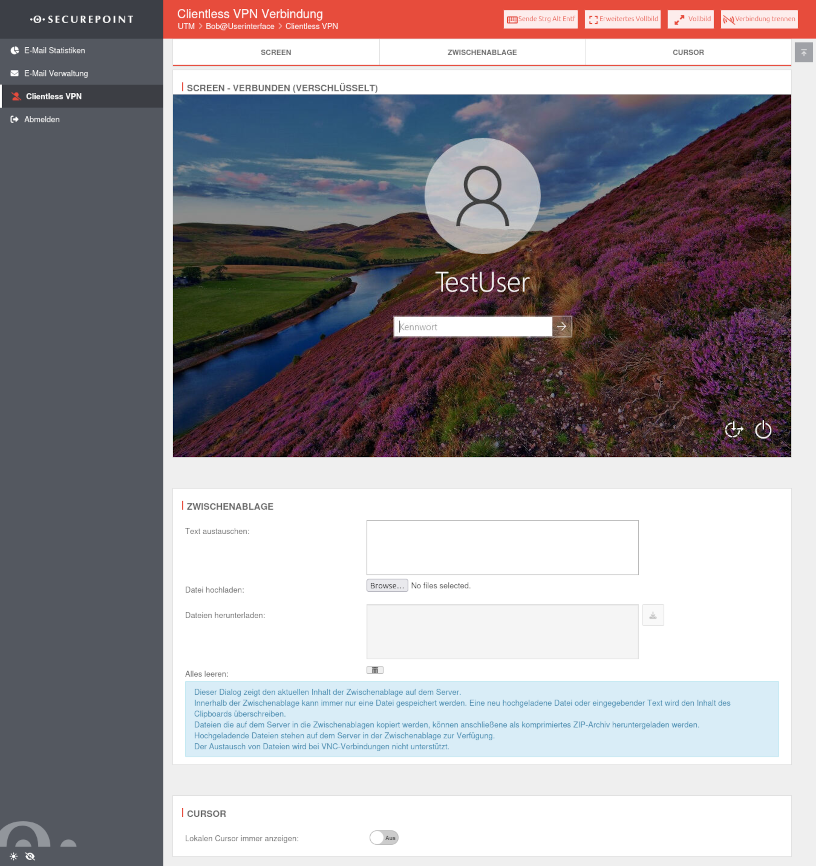The image size is (816, 866).
Task: Click the power icon on login screen
Action: tap(763, 430)
